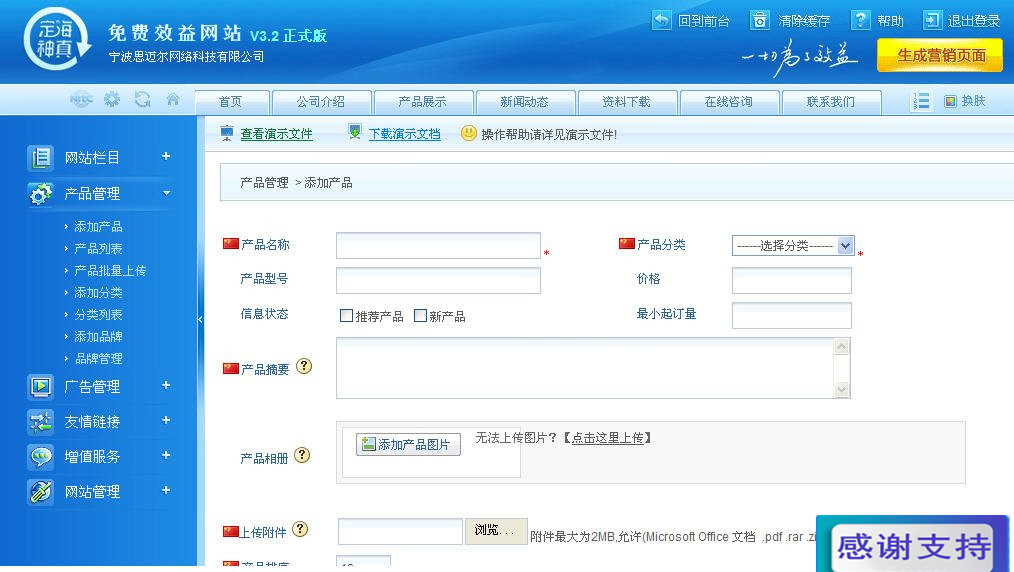Click the help question mark icon

pyautogui.click(x=860, y=20)
